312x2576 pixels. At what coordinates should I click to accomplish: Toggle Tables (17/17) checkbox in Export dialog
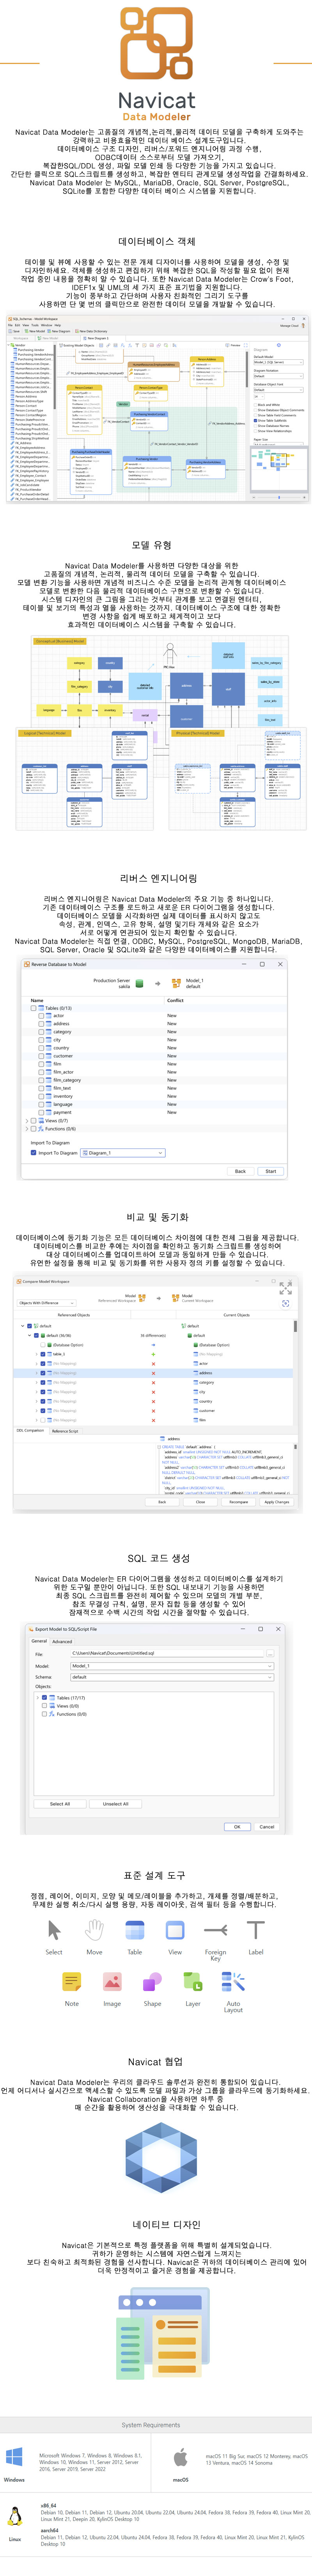point(44,1697)
